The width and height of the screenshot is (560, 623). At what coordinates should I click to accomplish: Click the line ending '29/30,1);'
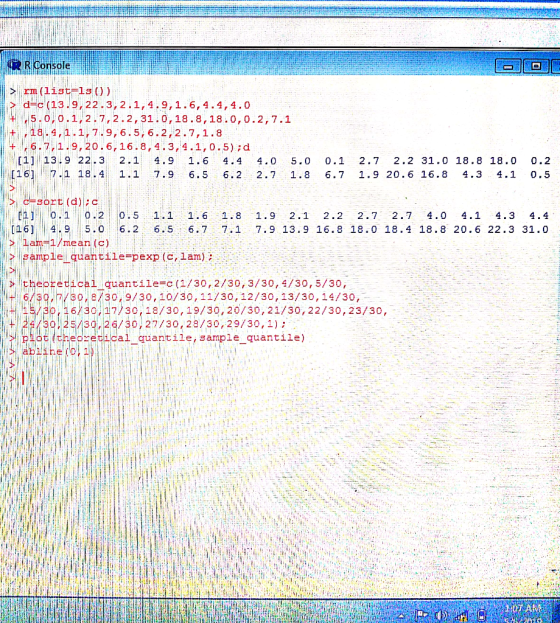[154, 324]
